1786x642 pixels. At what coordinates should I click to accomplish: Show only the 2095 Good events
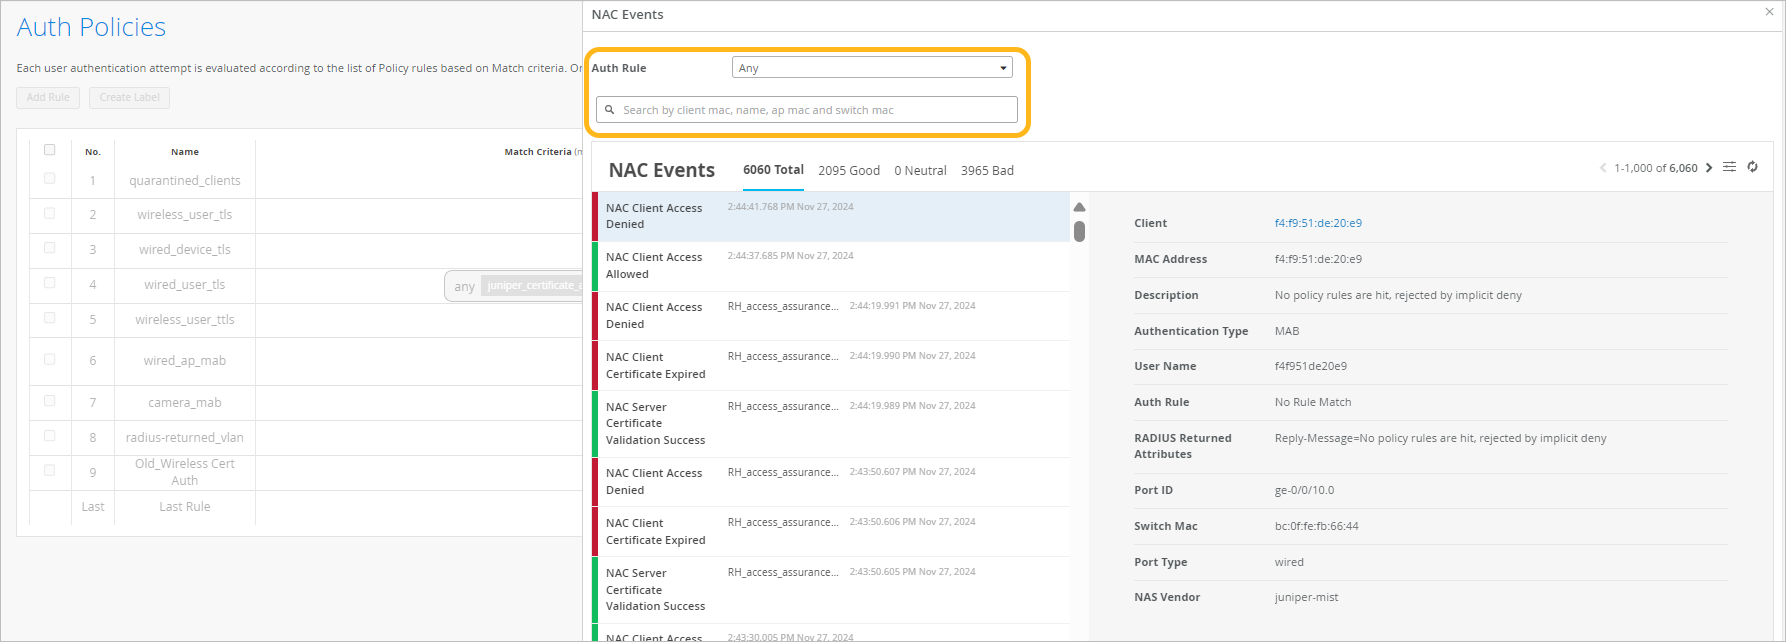pos(848,171)
